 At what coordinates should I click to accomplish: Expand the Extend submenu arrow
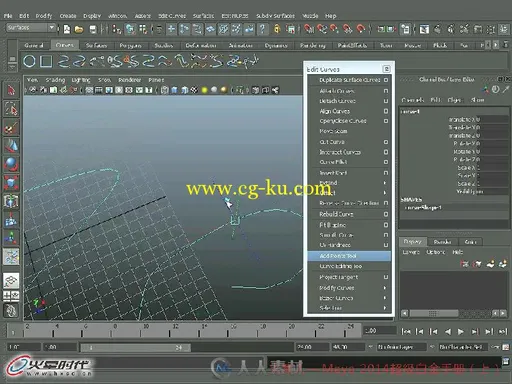pyautogui.click(x=385, y=183)
